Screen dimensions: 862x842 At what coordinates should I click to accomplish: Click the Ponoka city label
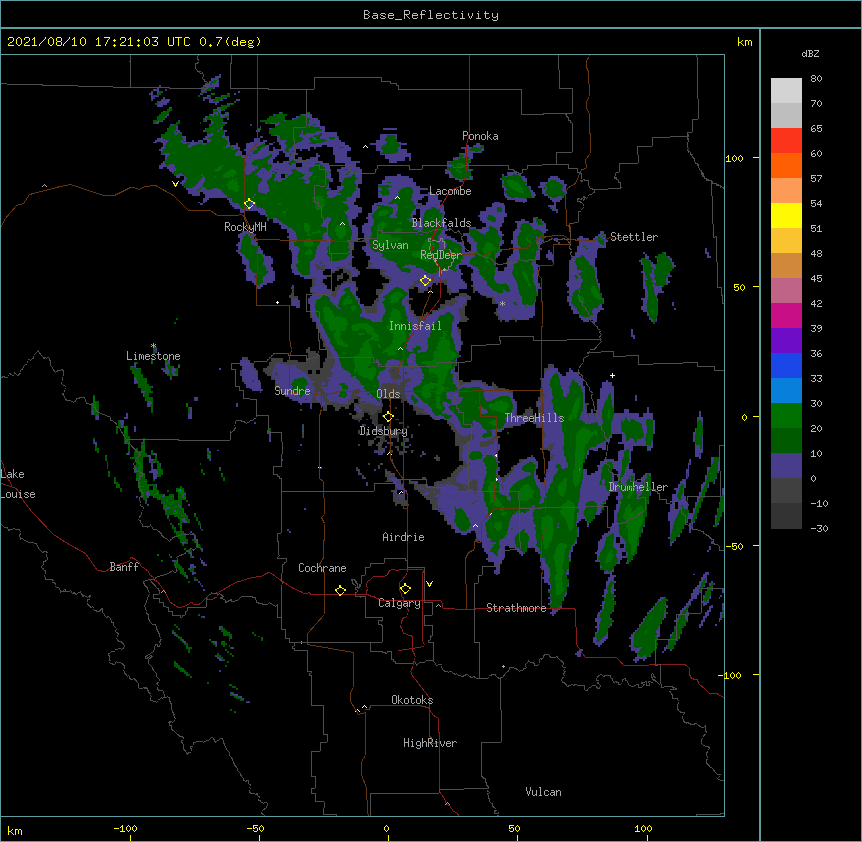click(480, 136)
